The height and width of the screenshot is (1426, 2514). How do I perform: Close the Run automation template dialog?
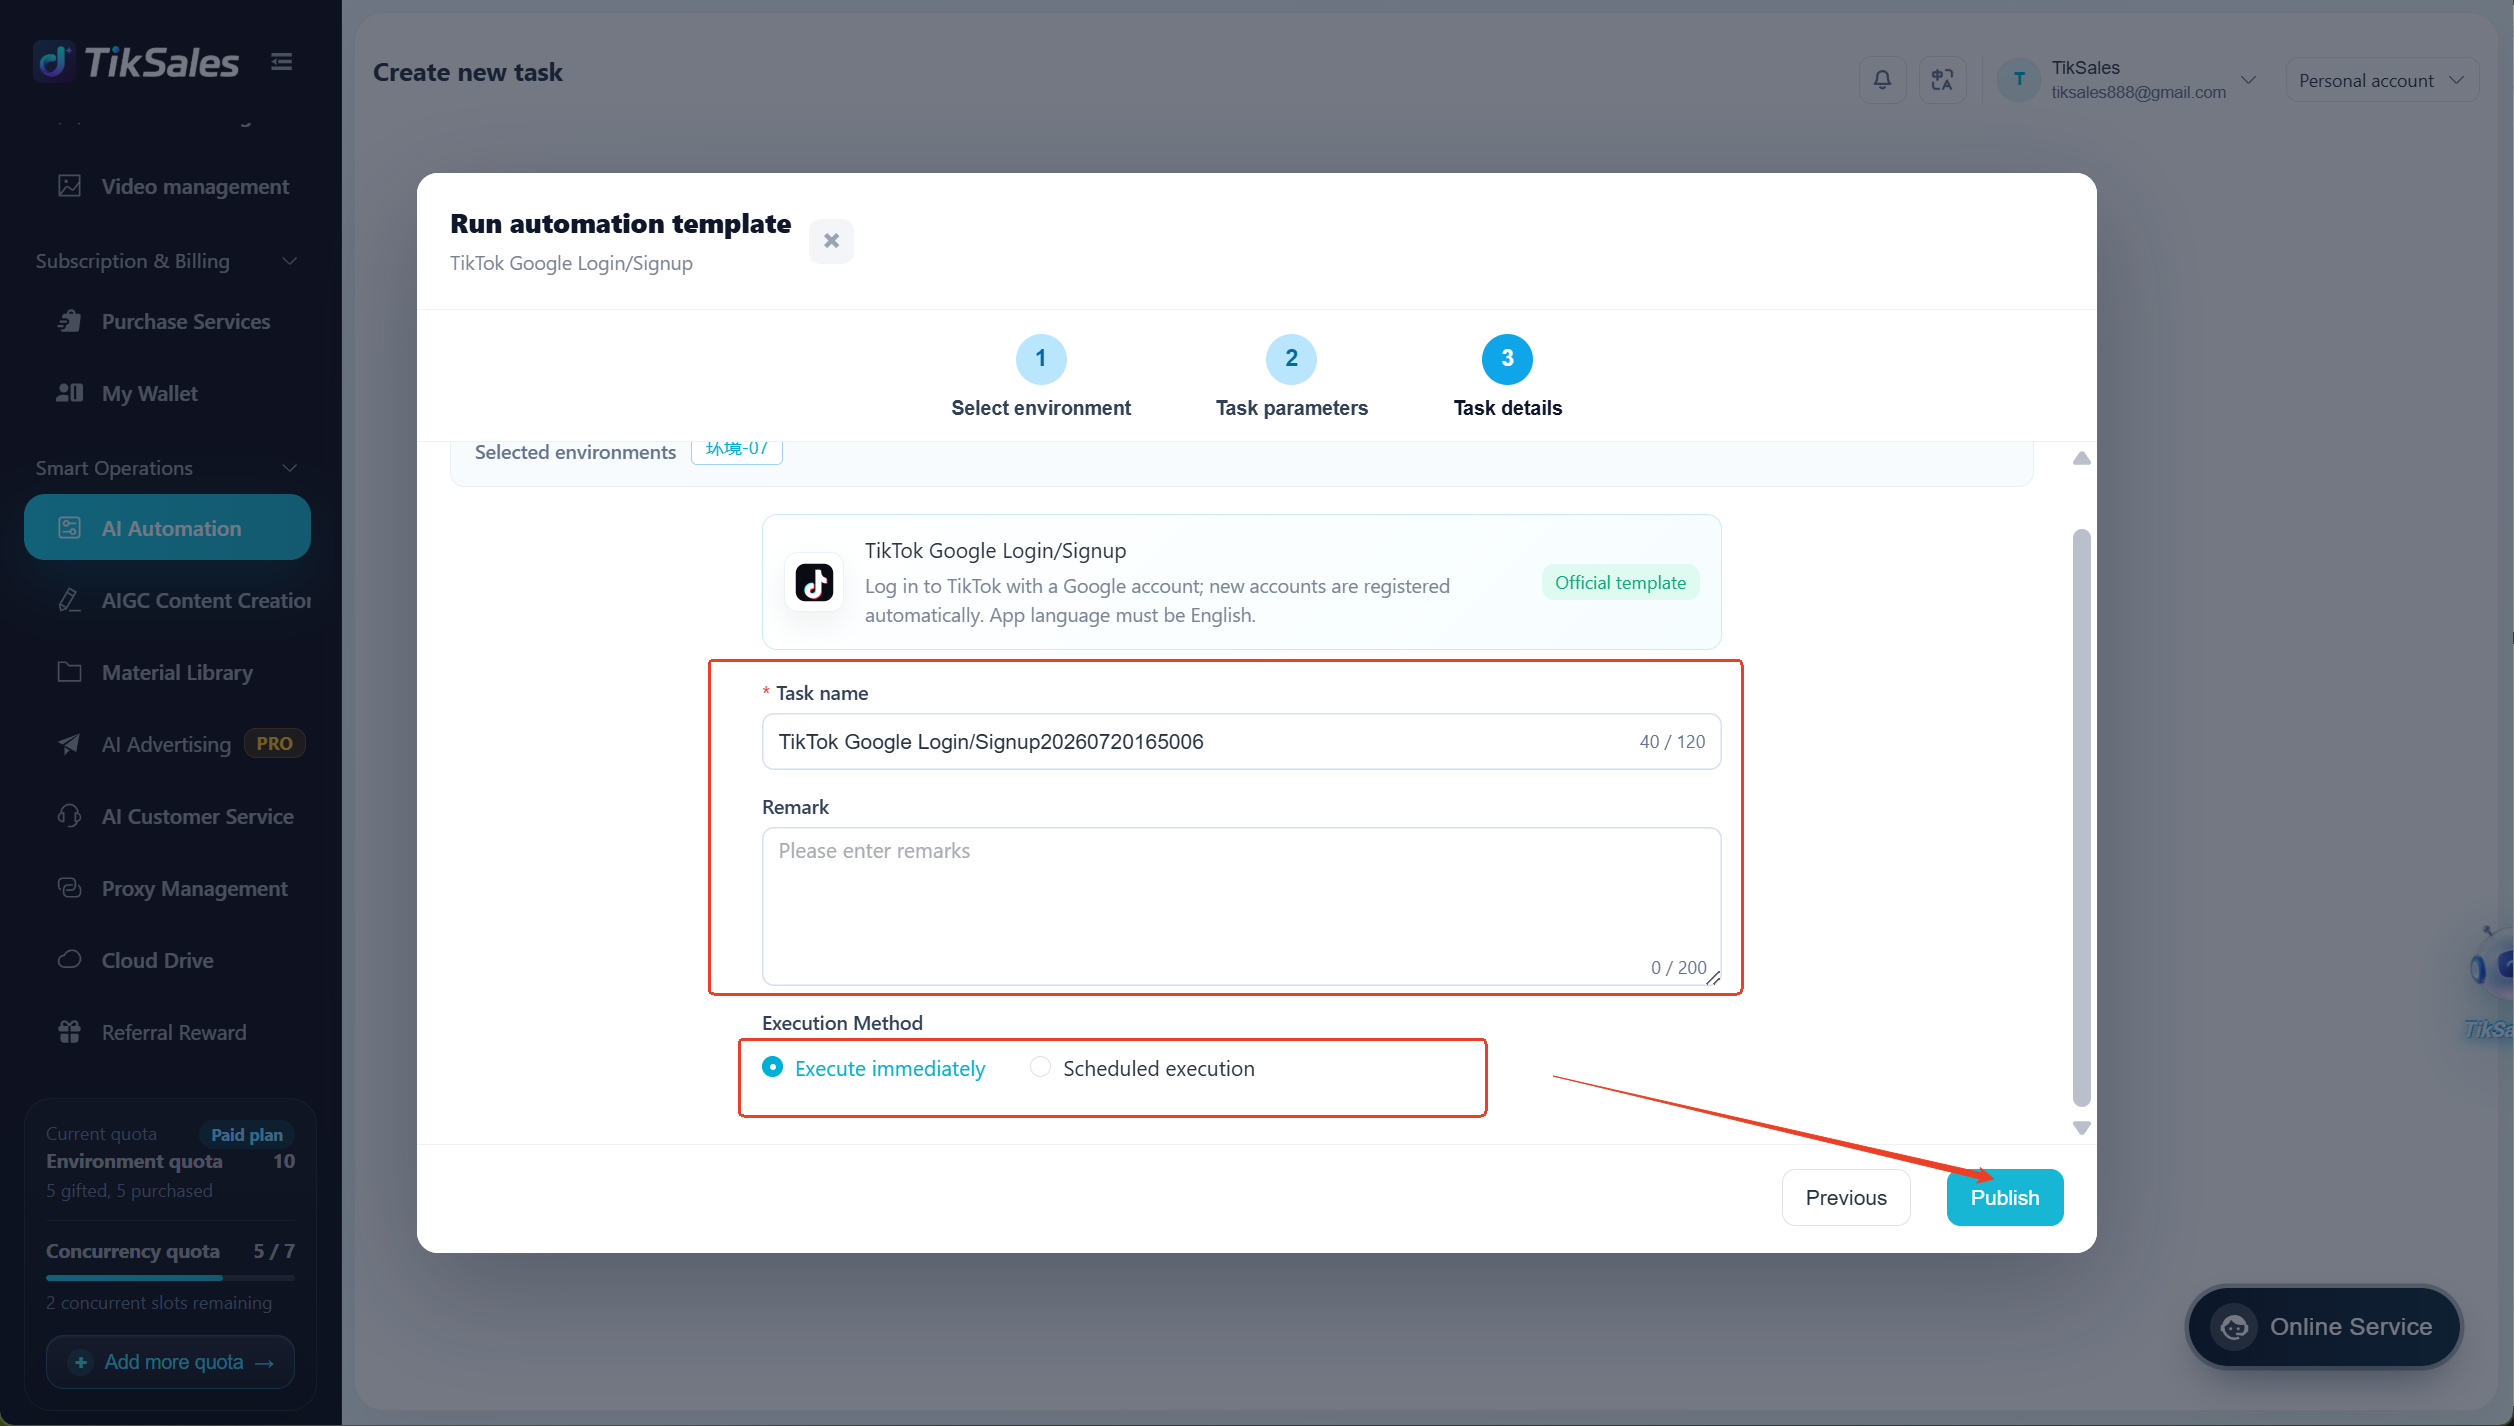(x=831, y=241)
